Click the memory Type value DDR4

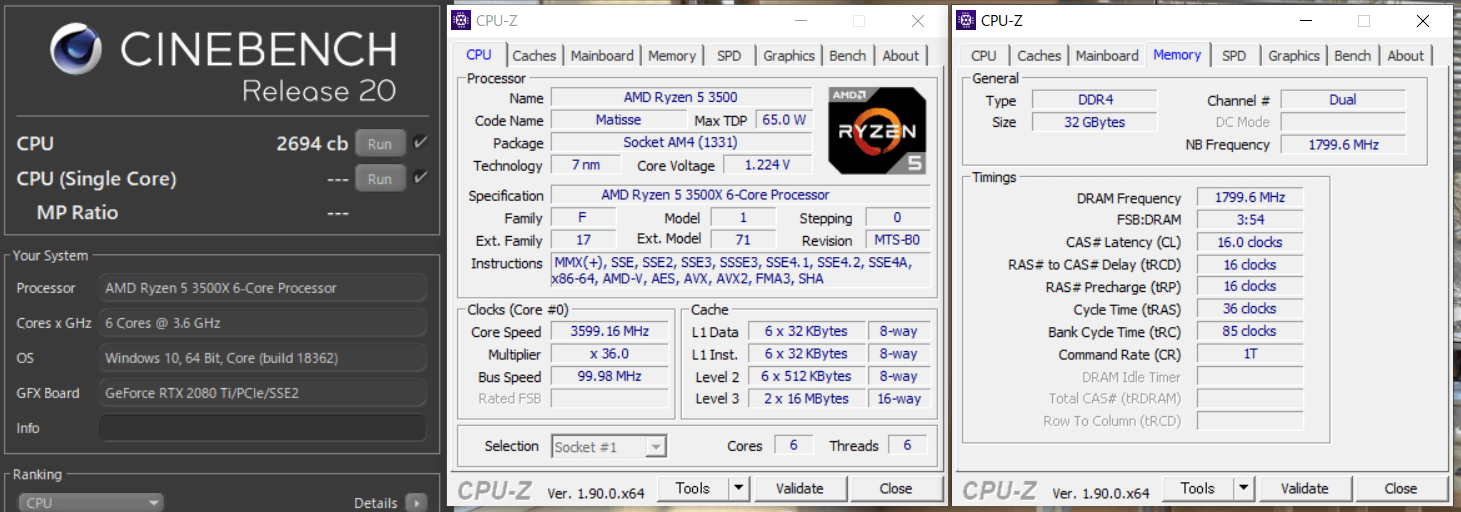click(x=1094, y=99)
